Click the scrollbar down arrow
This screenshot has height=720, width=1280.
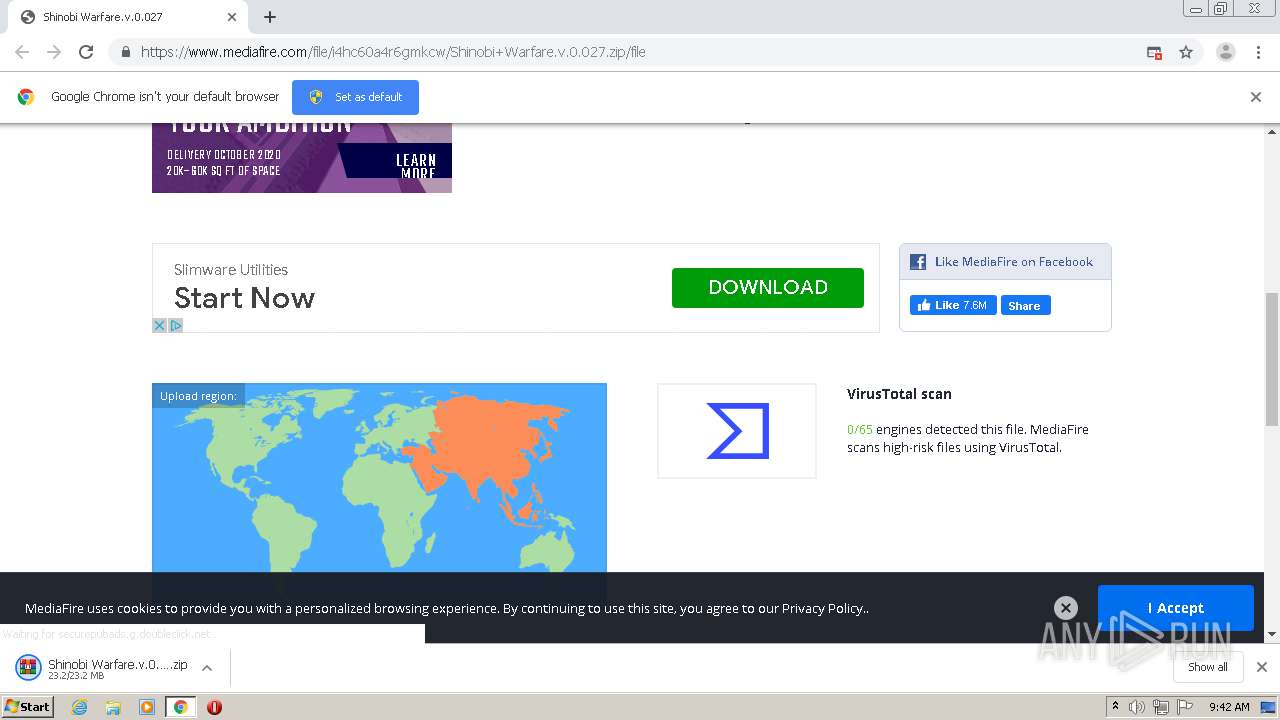click(1271, 634)
